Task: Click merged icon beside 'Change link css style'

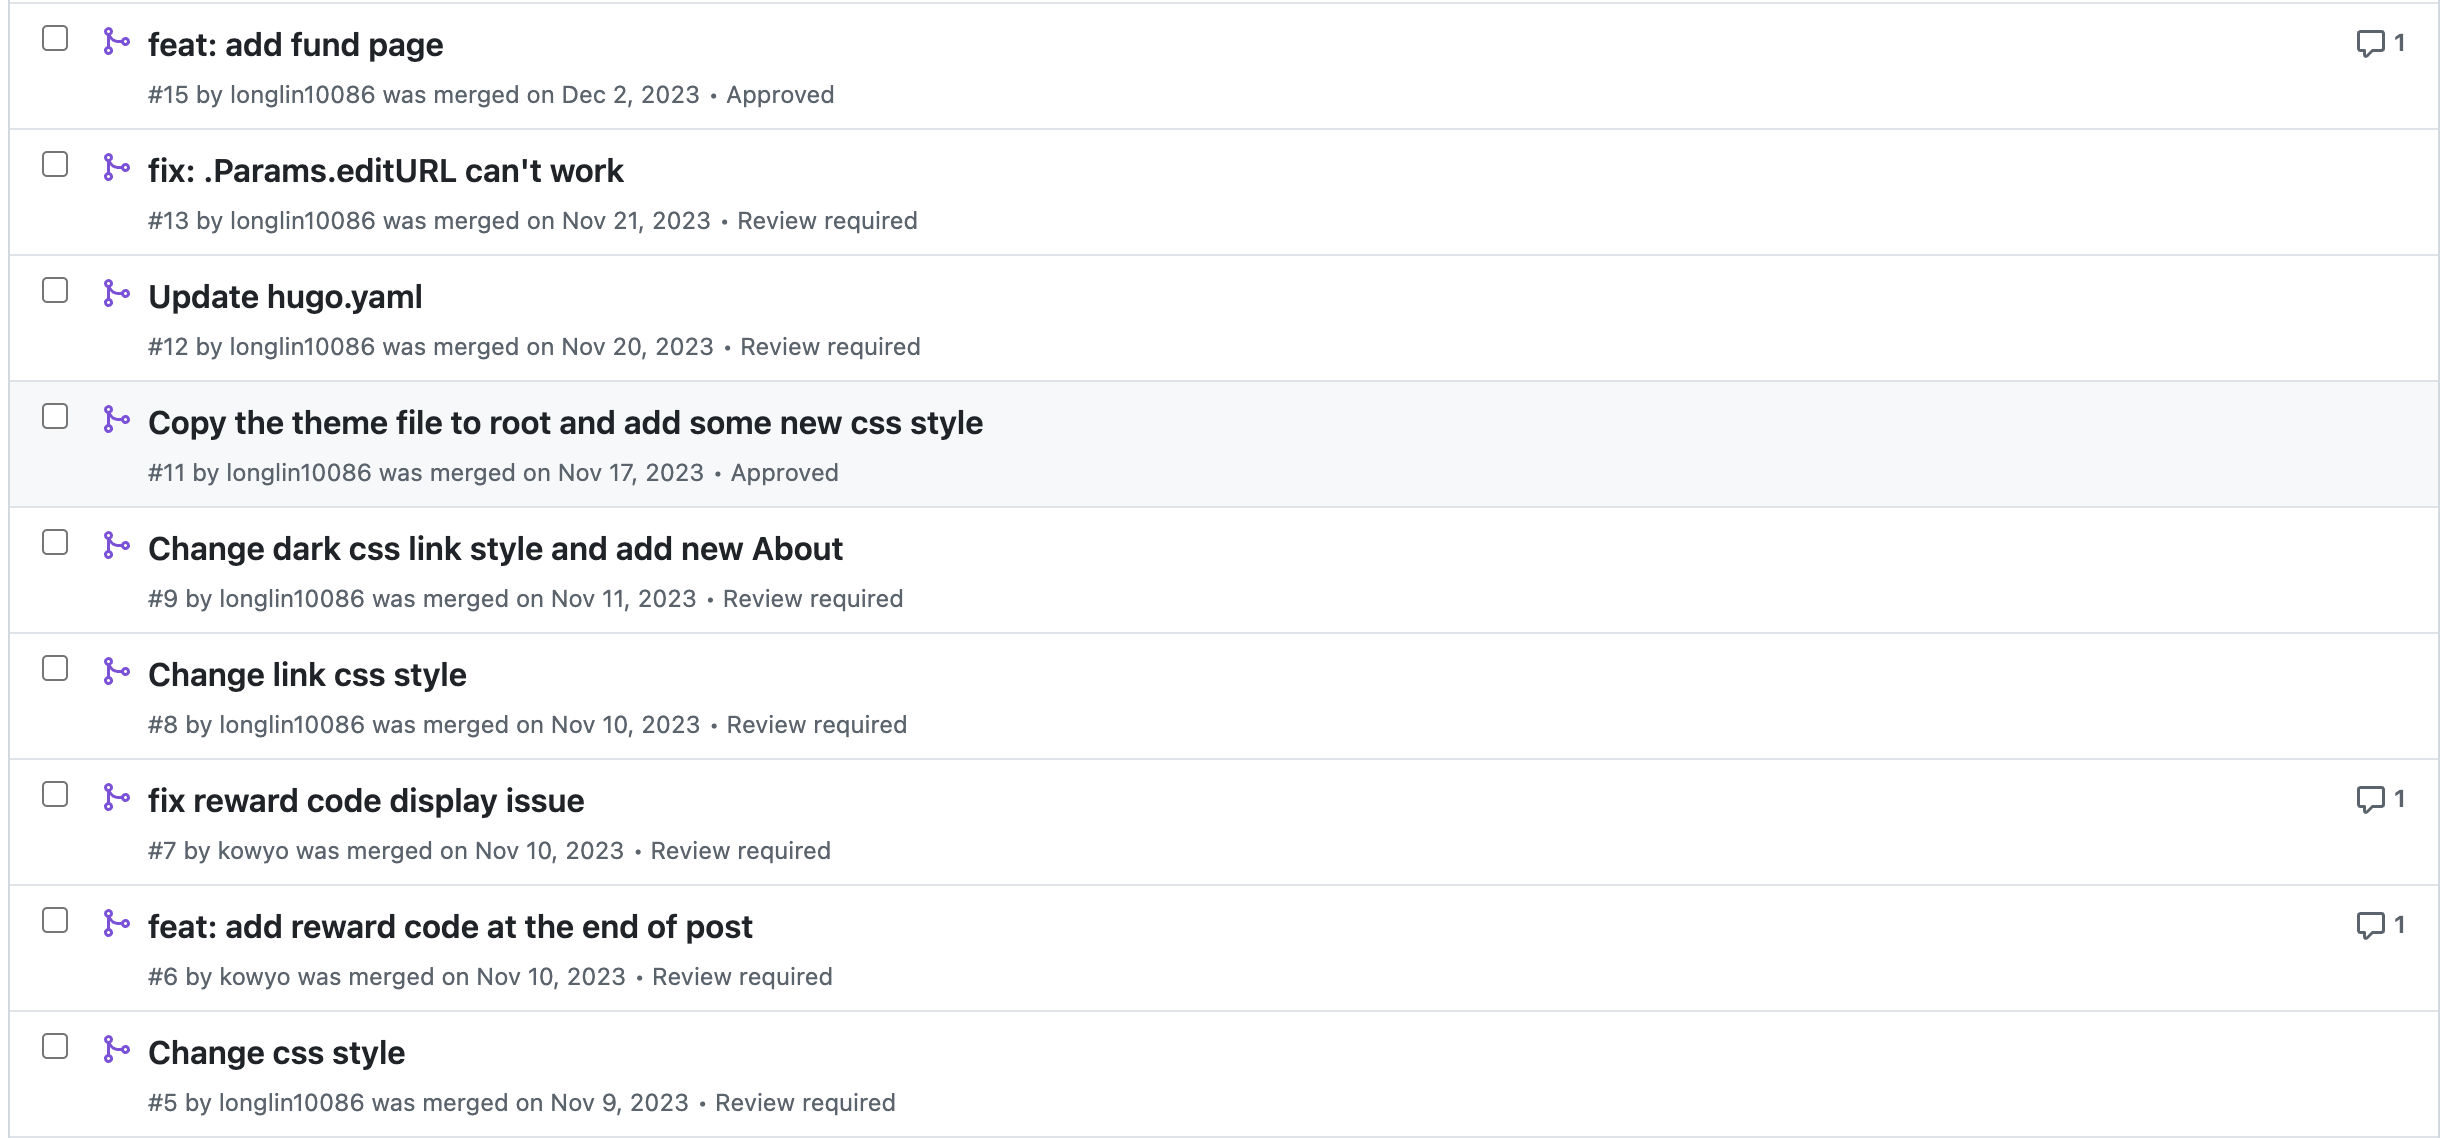Action: point(116,672)
